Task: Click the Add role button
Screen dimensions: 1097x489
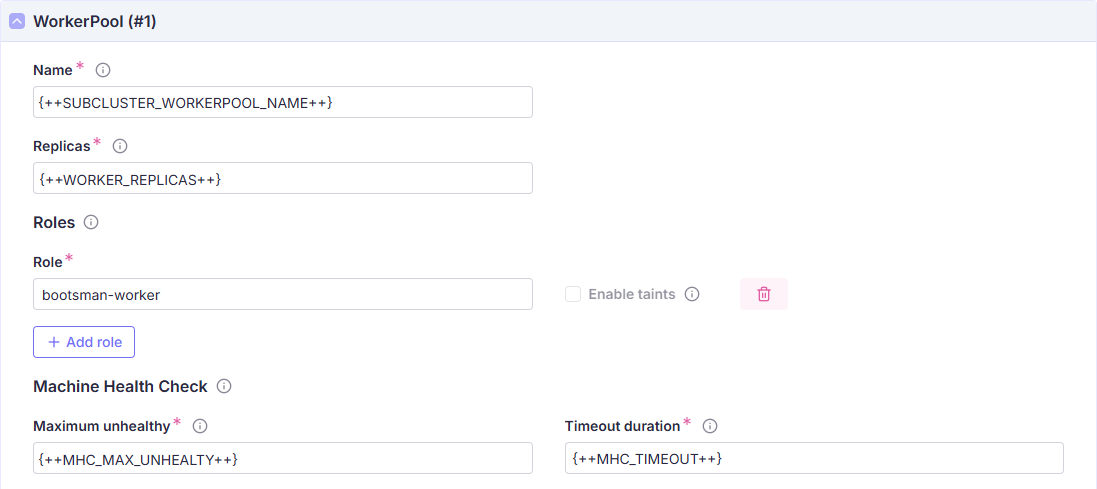Action: [x=84, y=342]
